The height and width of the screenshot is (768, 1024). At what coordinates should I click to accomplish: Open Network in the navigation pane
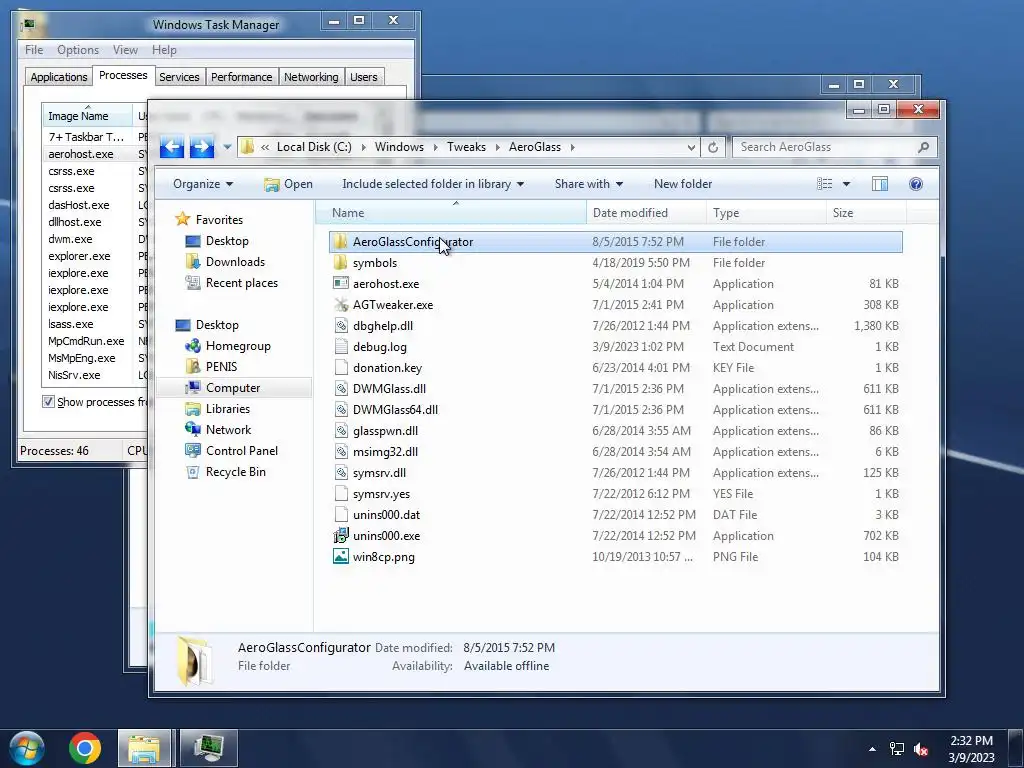pos(228,430)
